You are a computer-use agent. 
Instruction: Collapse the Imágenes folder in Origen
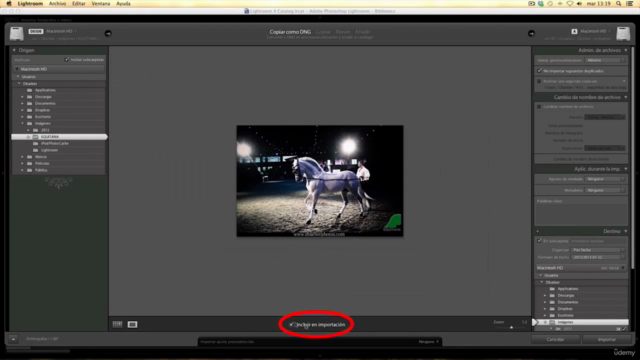(x=22, y=123)
